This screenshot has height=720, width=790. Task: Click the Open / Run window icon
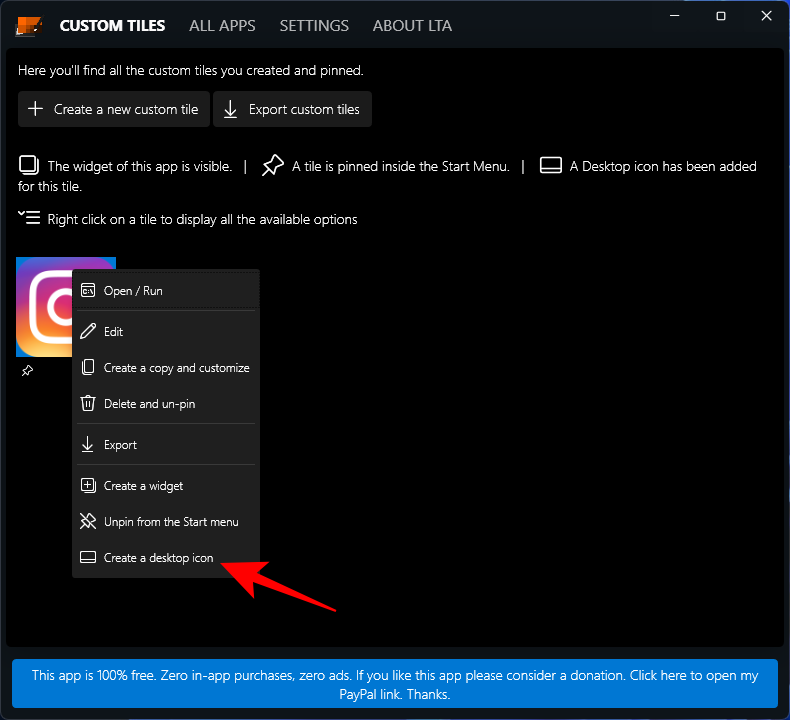click(x=88, y=291)
